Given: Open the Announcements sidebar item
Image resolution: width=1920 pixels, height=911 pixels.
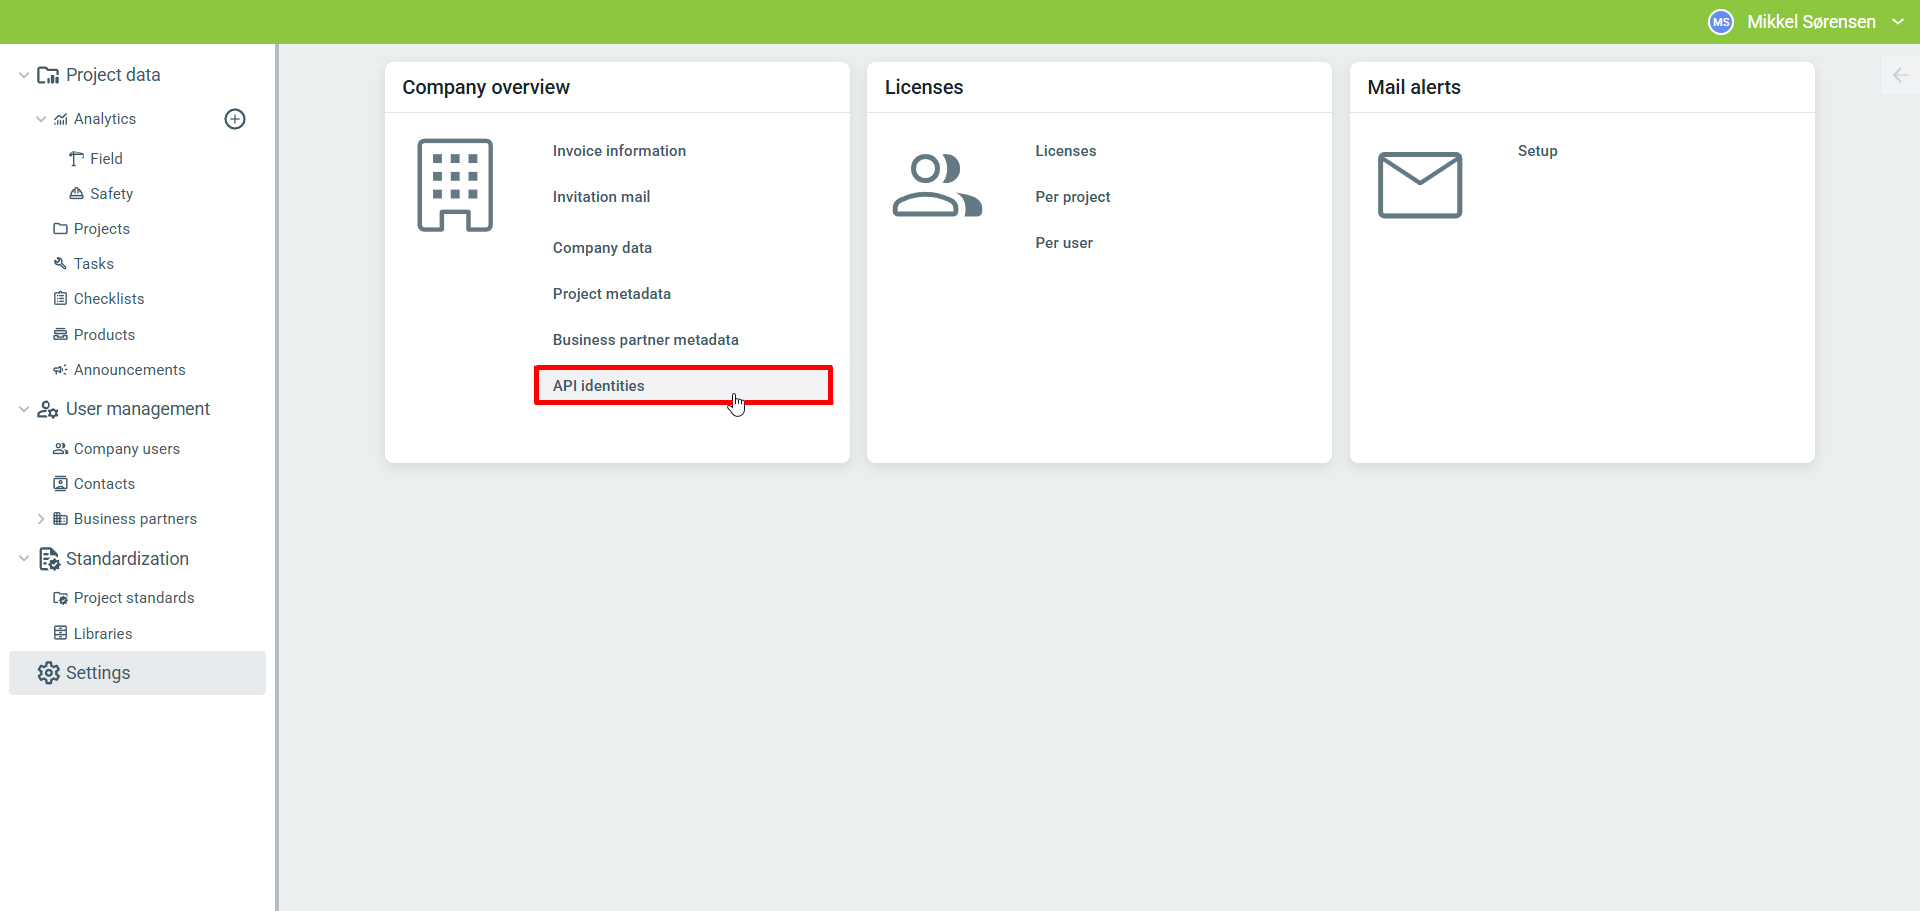Looking at the screenshot, I should (129, 370).
